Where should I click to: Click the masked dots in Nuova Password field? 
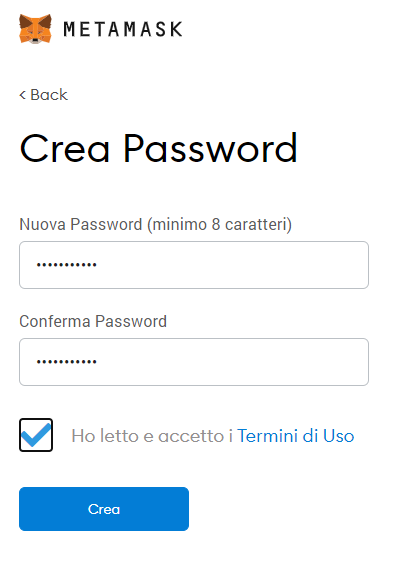pos(67,265)
